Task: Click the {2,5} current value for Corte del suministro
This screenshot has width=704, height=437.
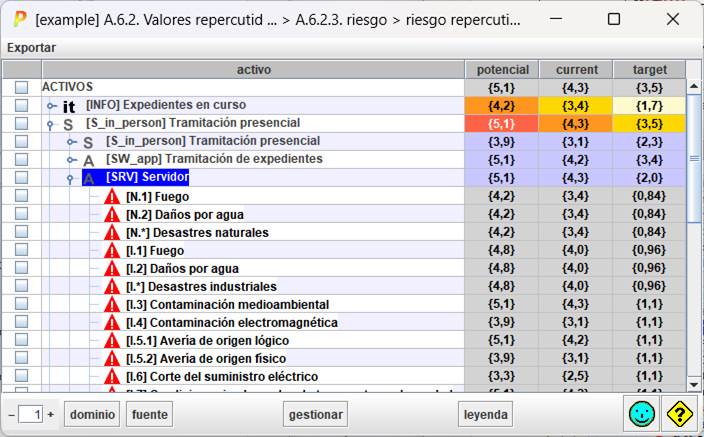Action: tap(576, 375)
